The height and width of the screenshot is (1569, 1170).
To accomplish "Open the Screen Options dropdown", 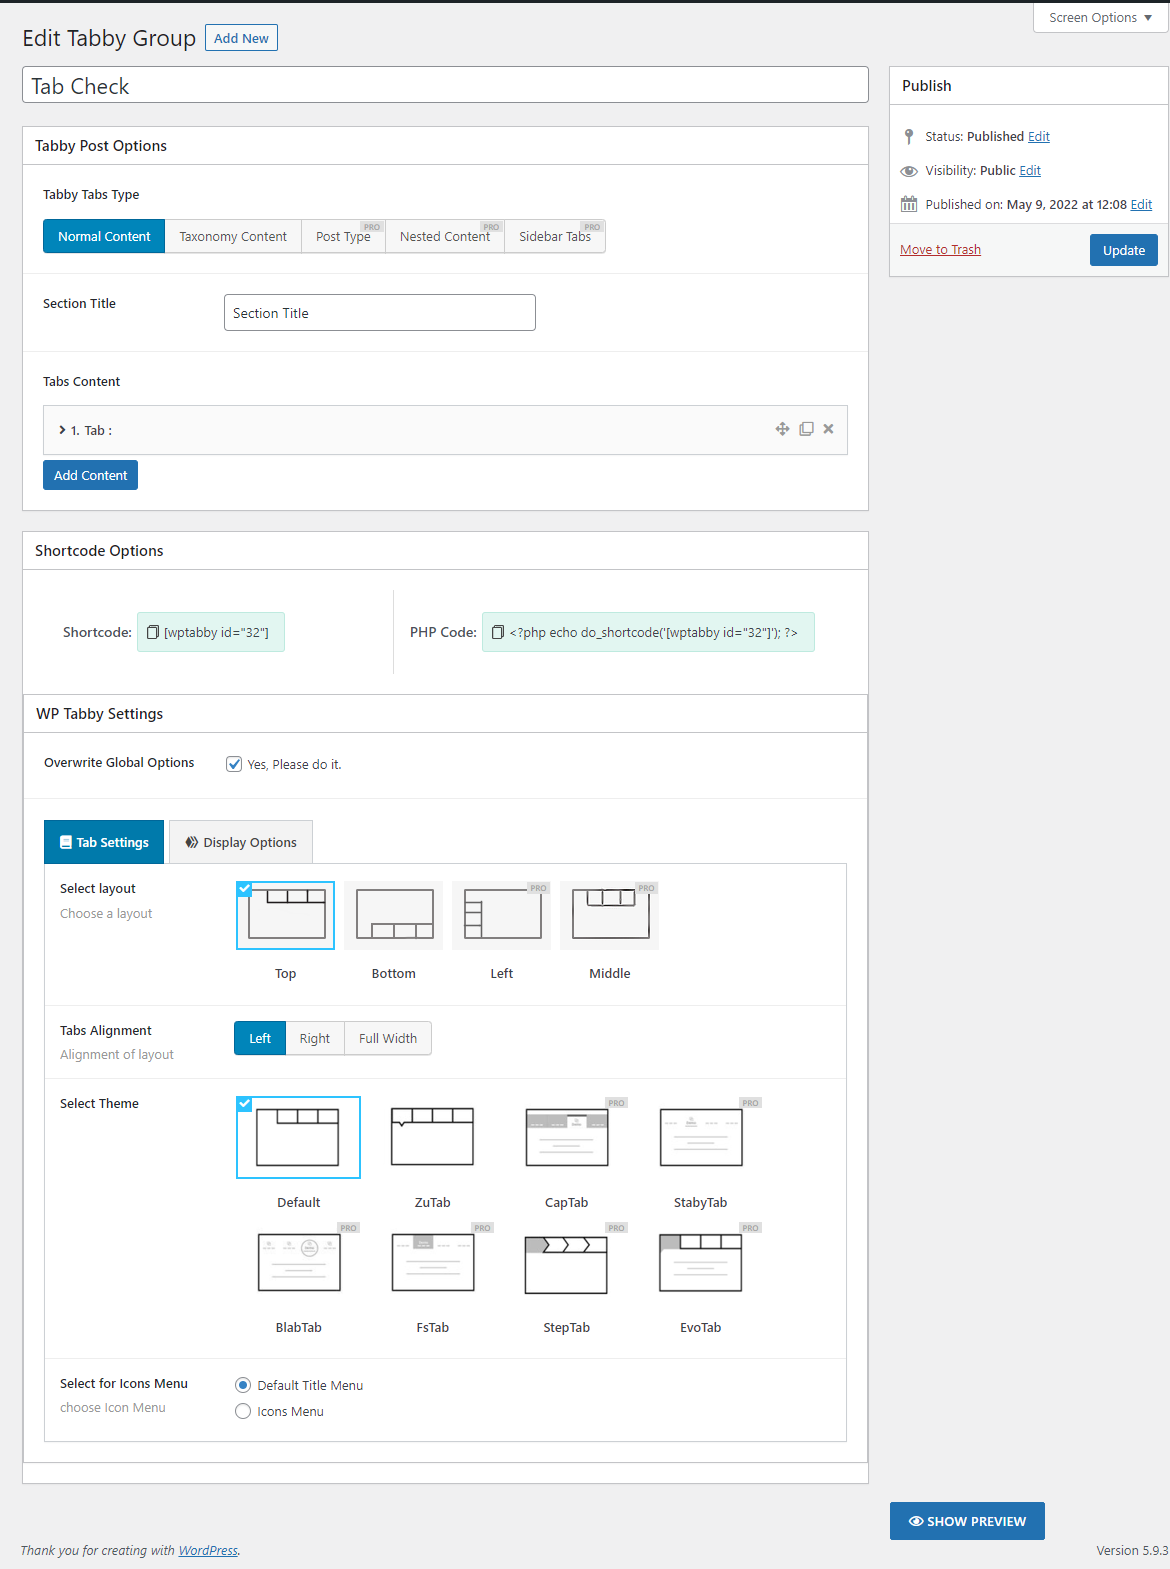I will click(1100, 18).
